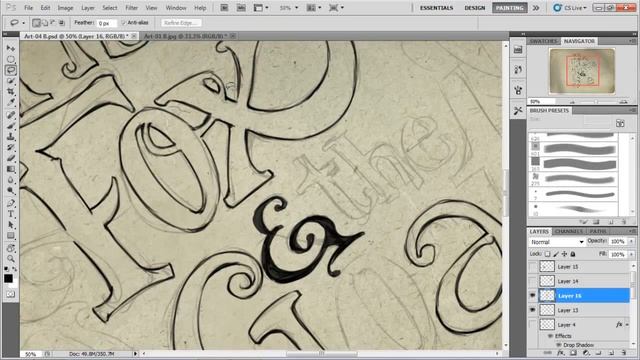This screenshot has height=360, width=640.
Task: Open the Arrange Documents dropdown
Action: point(314,8)
